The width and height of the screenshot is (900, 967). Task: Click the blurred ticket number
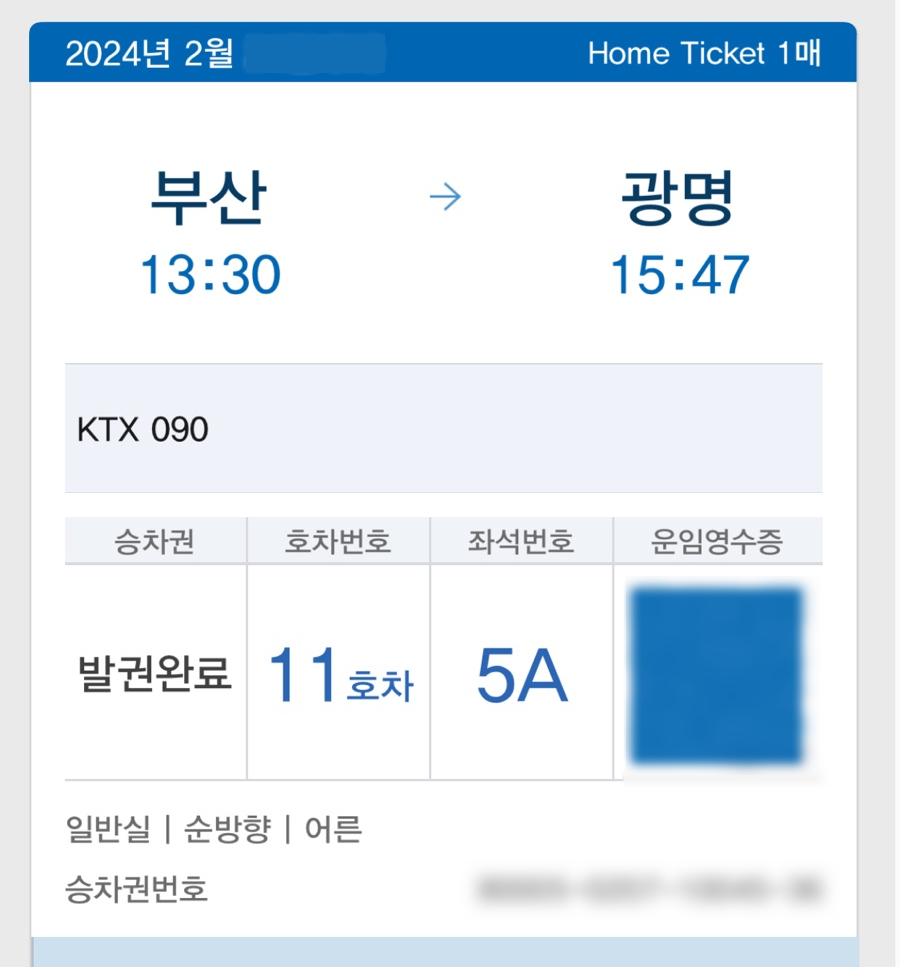click(651, 888)
